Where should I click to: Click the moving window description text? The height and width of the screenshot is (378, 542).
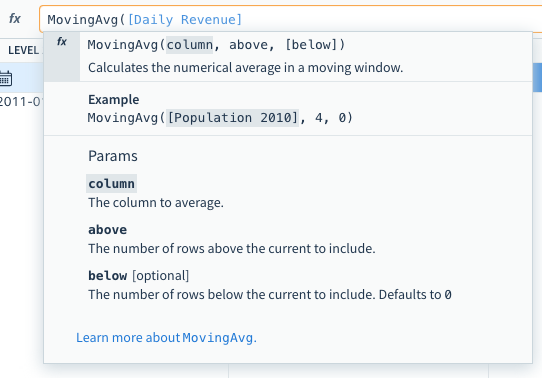tap(245, 68)
